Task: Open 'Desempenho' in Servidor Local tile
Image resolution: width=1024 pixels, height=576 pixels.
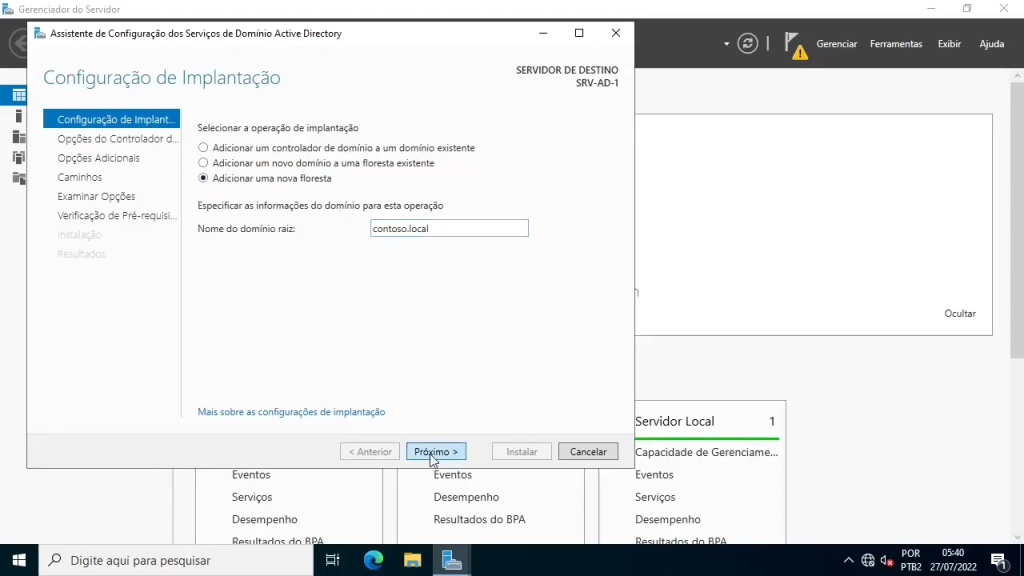Action: (x=667, y=519)
